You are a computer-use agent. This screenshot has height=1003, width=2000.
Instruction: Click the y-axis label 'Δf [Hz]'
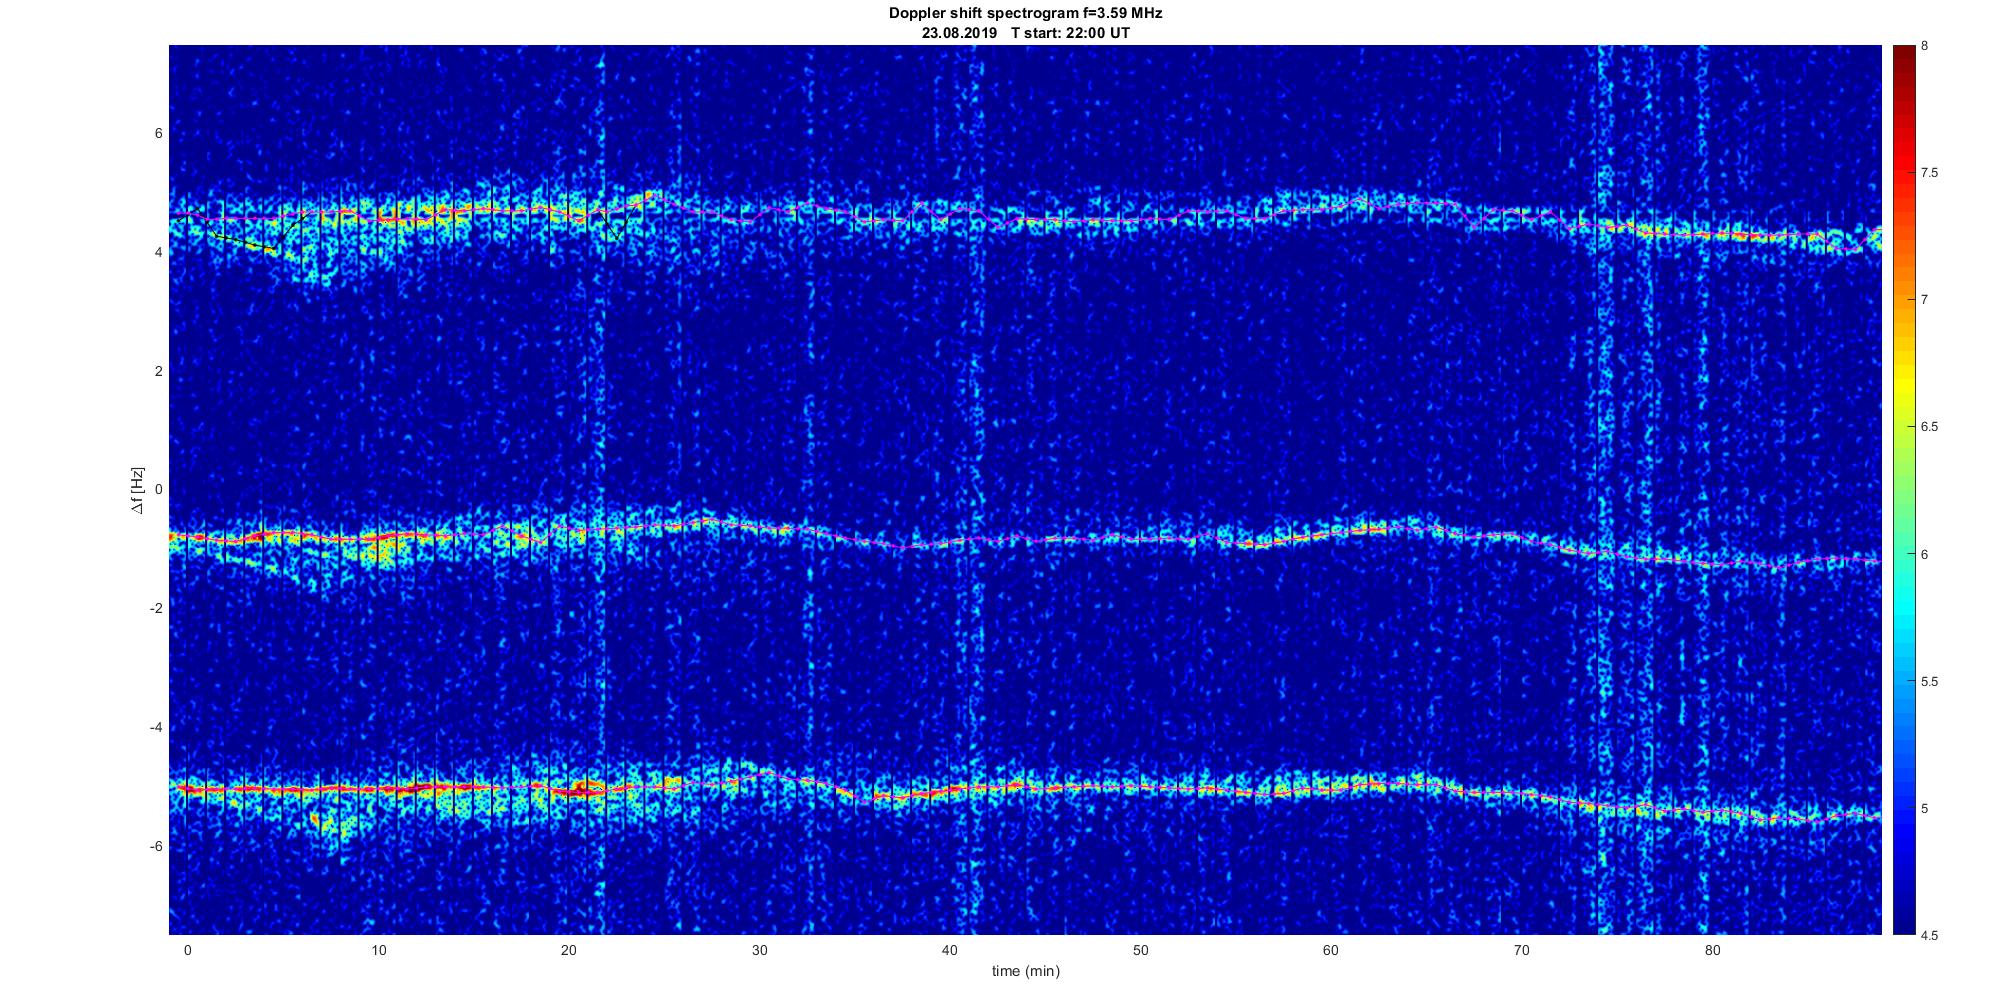[x=137, y=490]
